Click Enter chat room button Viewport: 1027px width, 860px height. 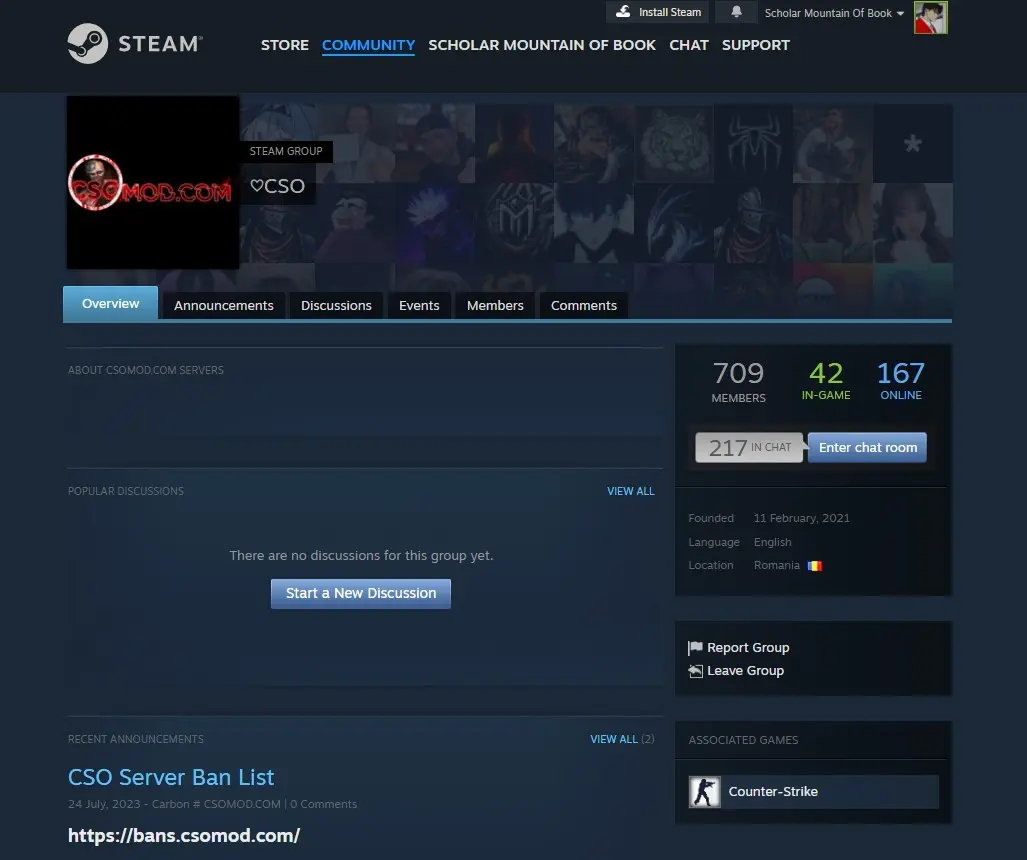(x=867, y=447)
